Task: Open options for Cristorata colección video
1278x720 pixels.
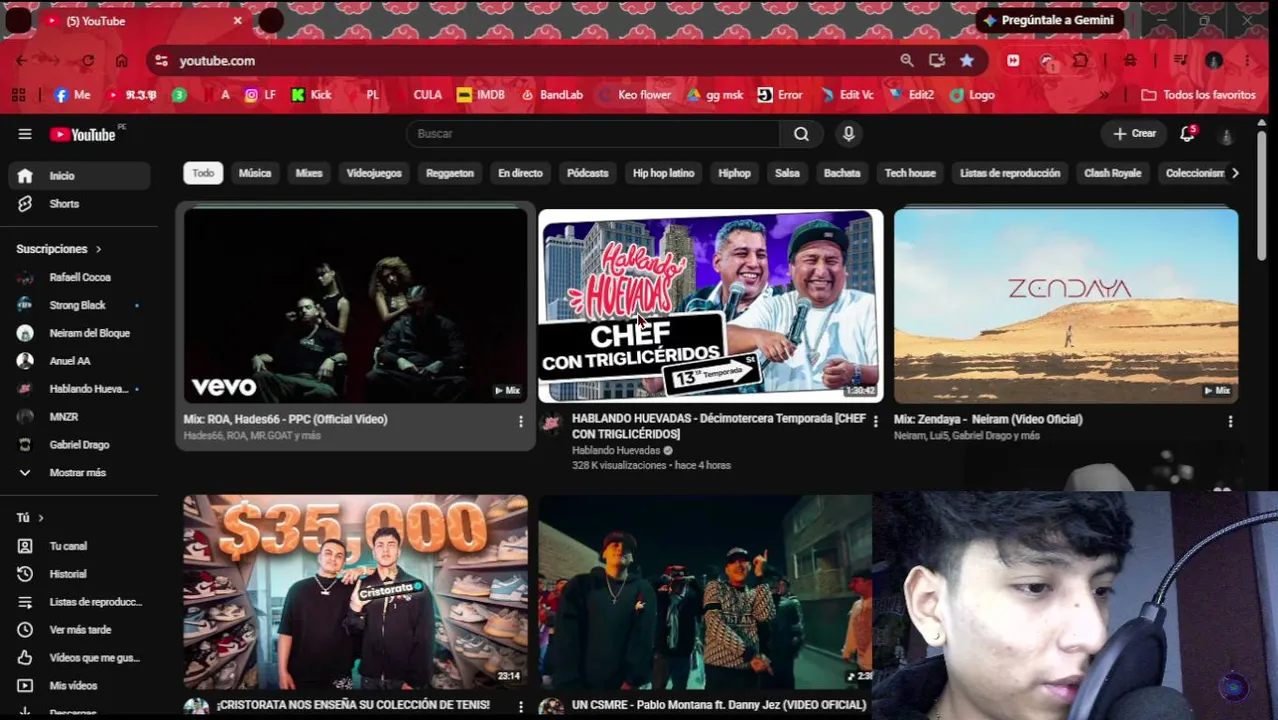Action: (520, 706)
